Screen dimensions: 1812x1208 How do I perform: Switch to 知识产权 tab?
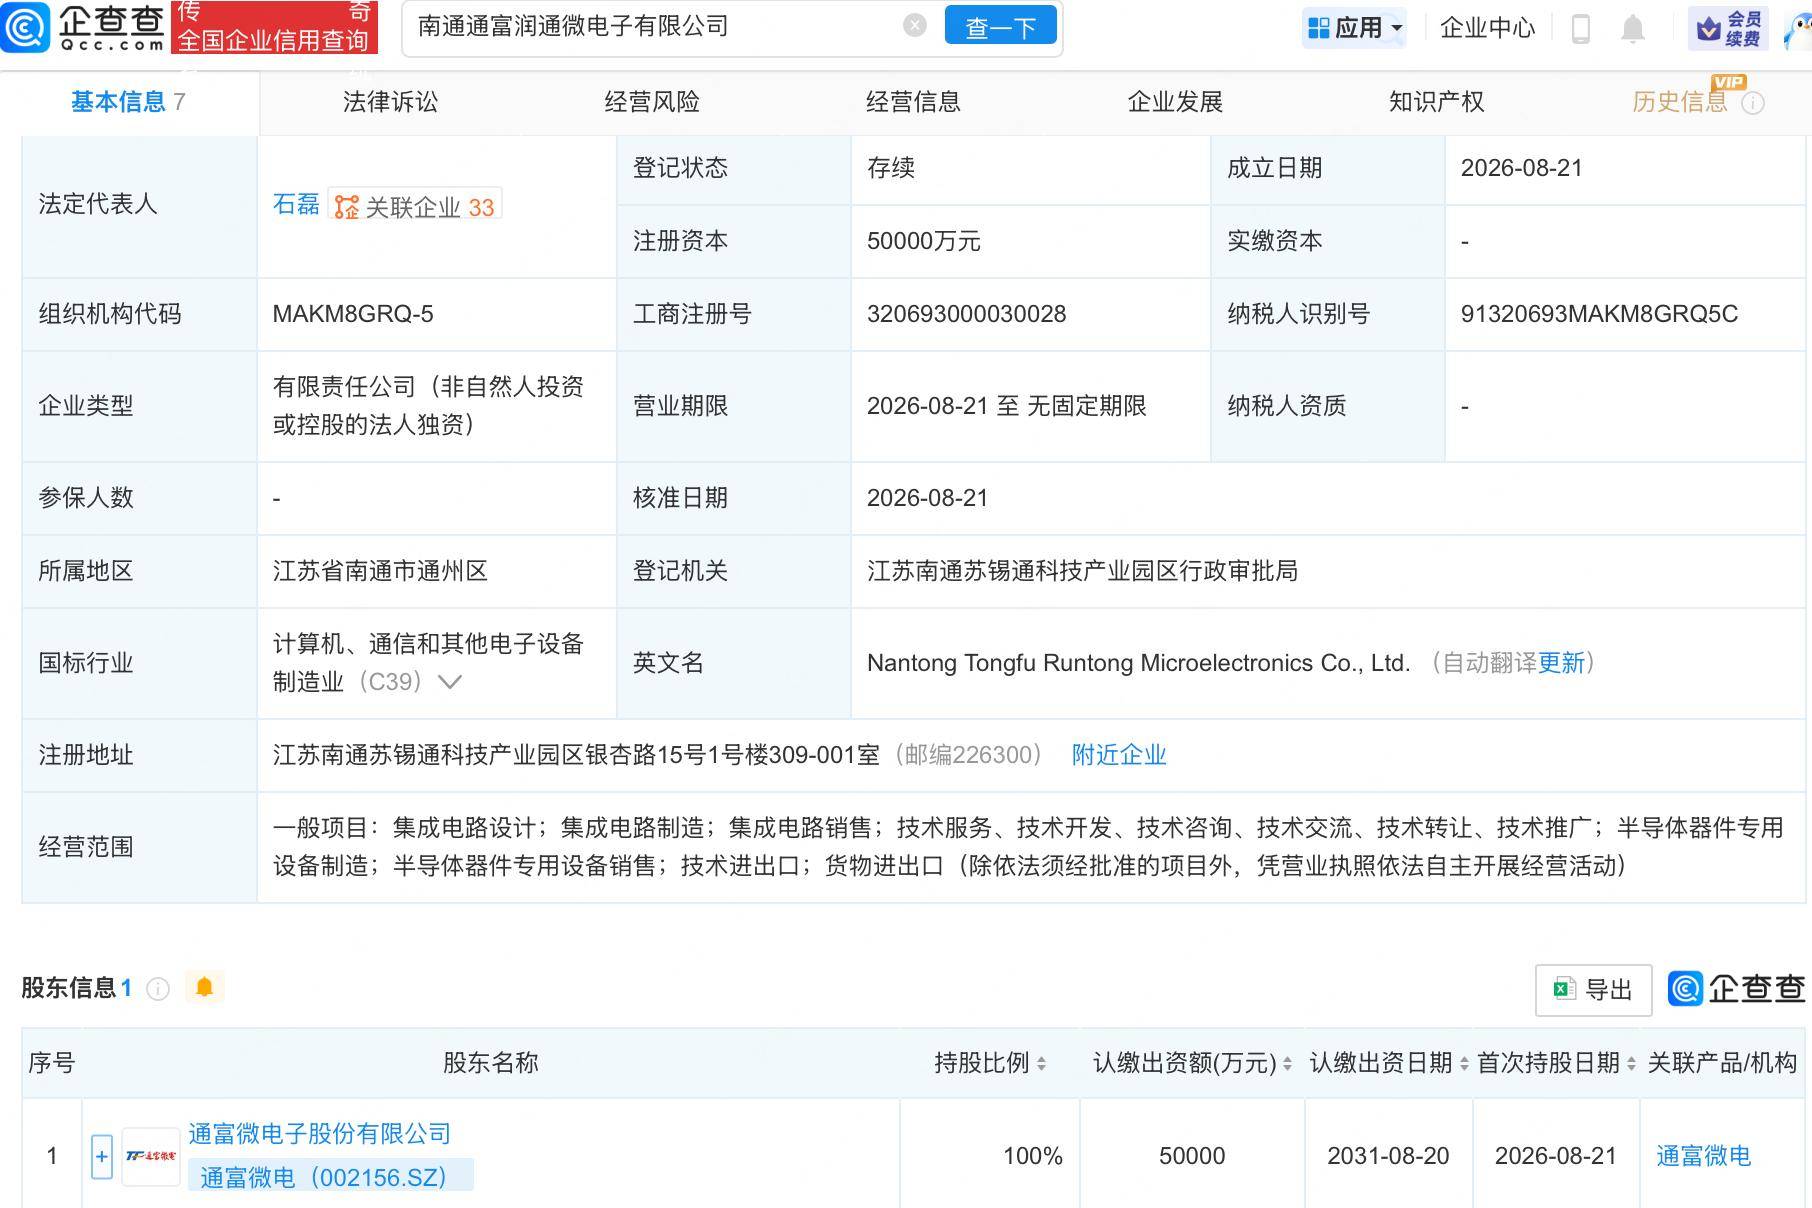1436,102
